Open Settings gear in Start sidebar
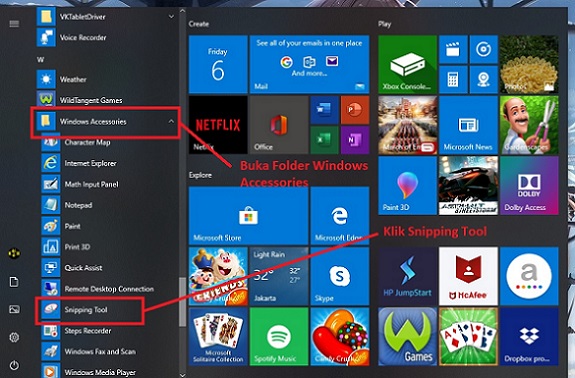575x378 pixels. point(14,337)
